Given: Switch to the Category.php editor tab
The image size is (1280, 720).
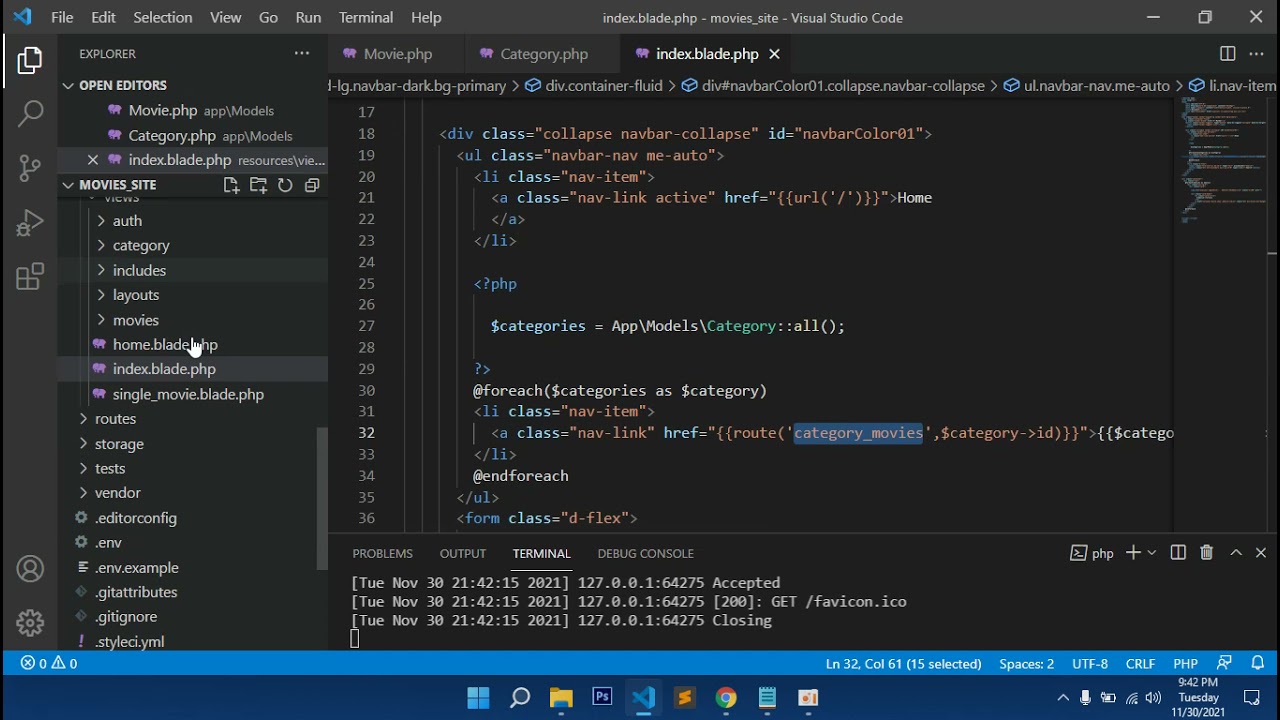Looking at the screenshot, I should [544, 54].
